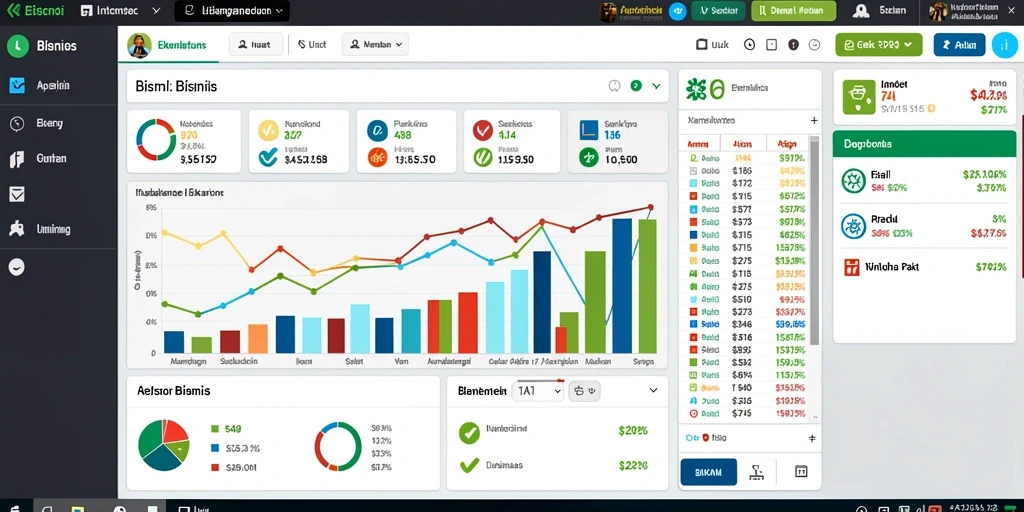
Task: Click the blue checkmark Apeinin sidebar icon
Action: 18,85
